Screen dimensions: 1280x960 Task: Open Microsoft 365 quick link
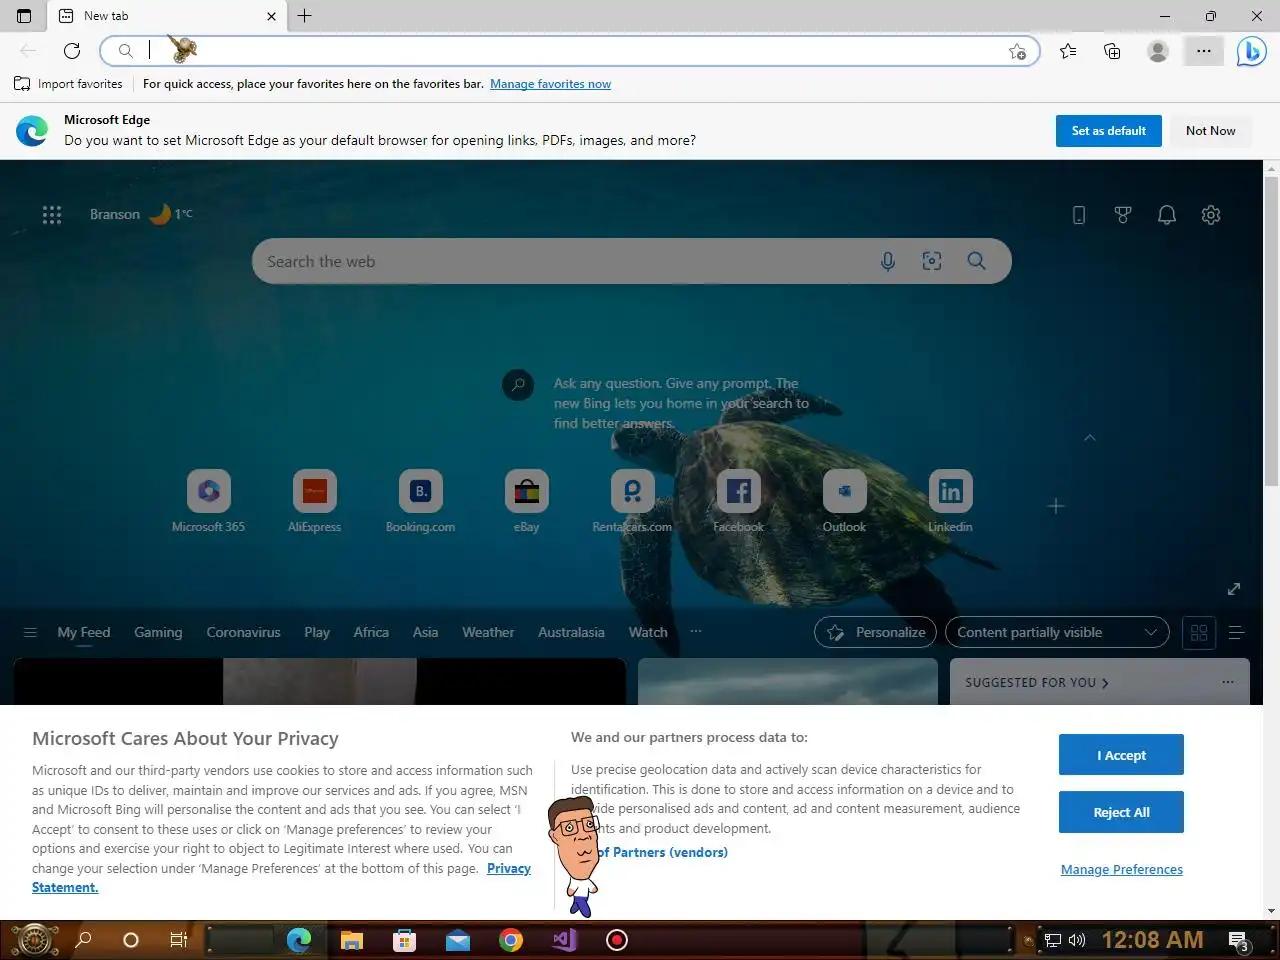[208, 501]
